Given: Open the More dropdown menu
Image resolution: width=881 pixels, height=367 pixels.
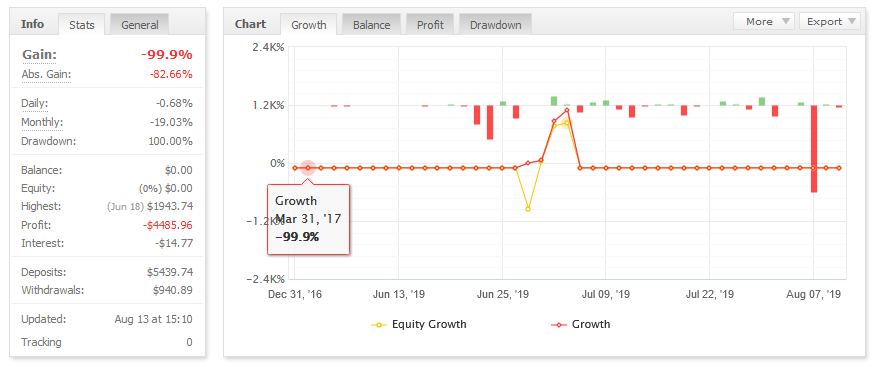Looking at the screenshot, I should pyautogui.click(x=764, y=21).
